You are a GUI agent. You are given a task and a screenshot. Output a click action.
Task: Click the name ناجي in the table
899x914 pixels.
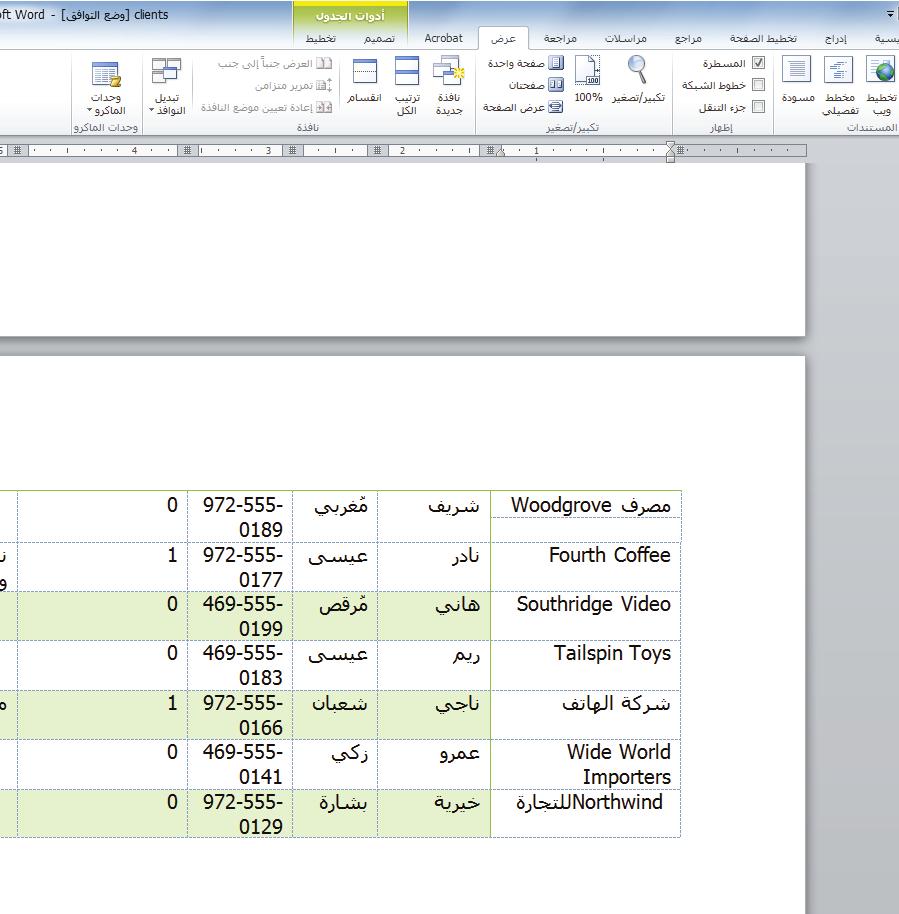click(x=458, y=704)
